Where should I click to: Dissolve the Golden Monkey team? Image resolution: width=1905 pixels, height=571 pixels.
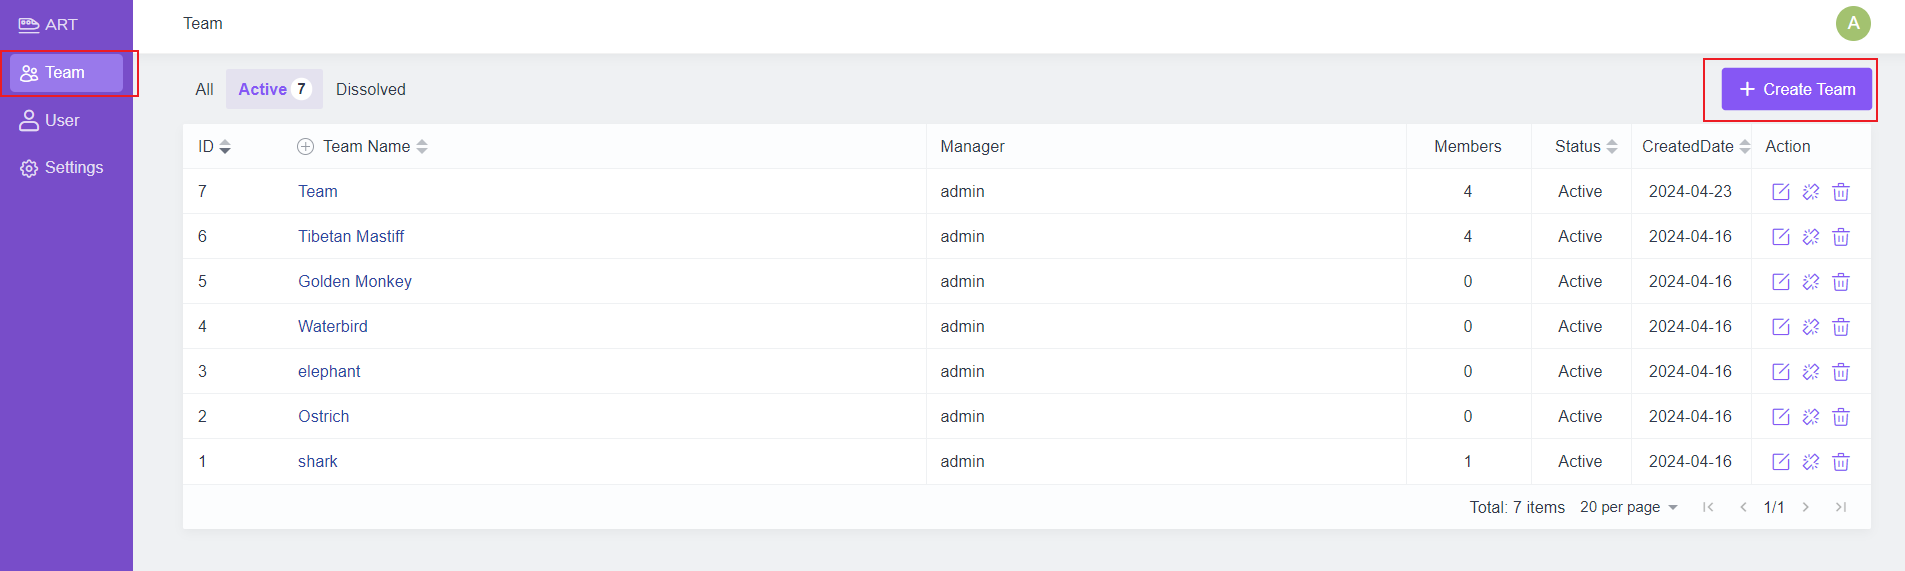1810,282
